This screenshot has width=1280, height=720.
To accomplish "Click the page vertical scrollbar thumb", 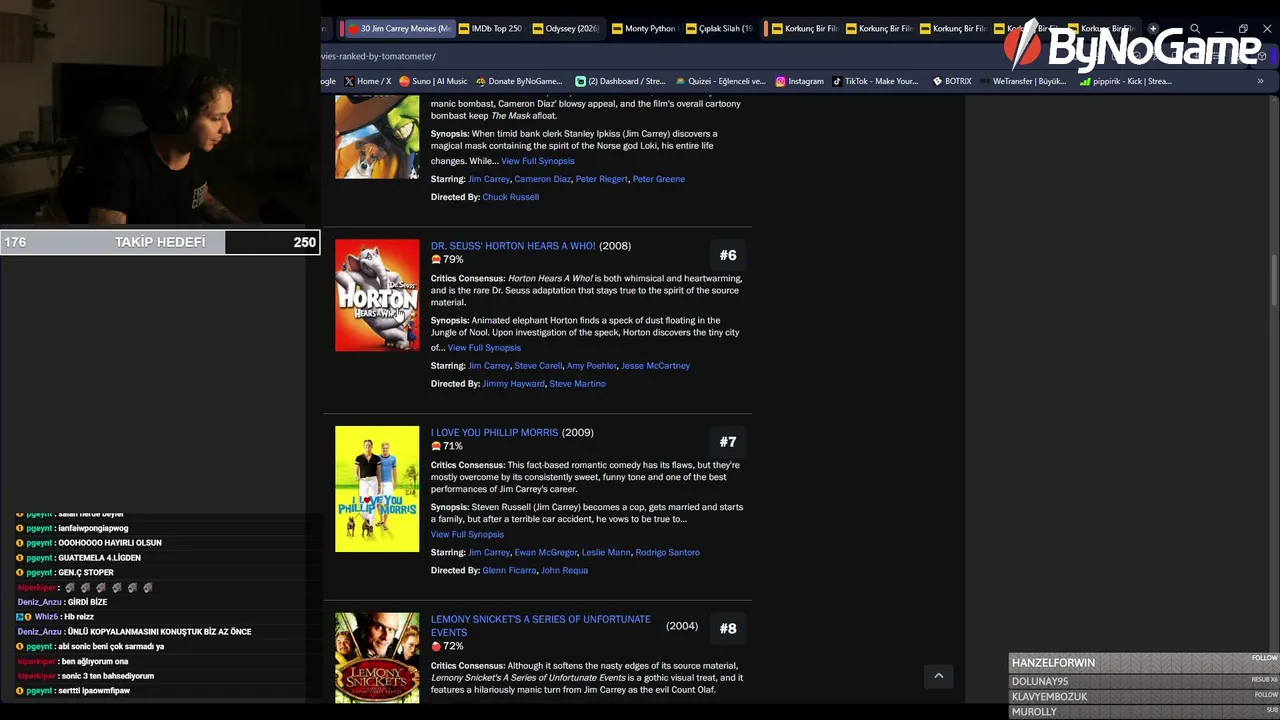I will pyautogui.click(x=1274, y=280).
